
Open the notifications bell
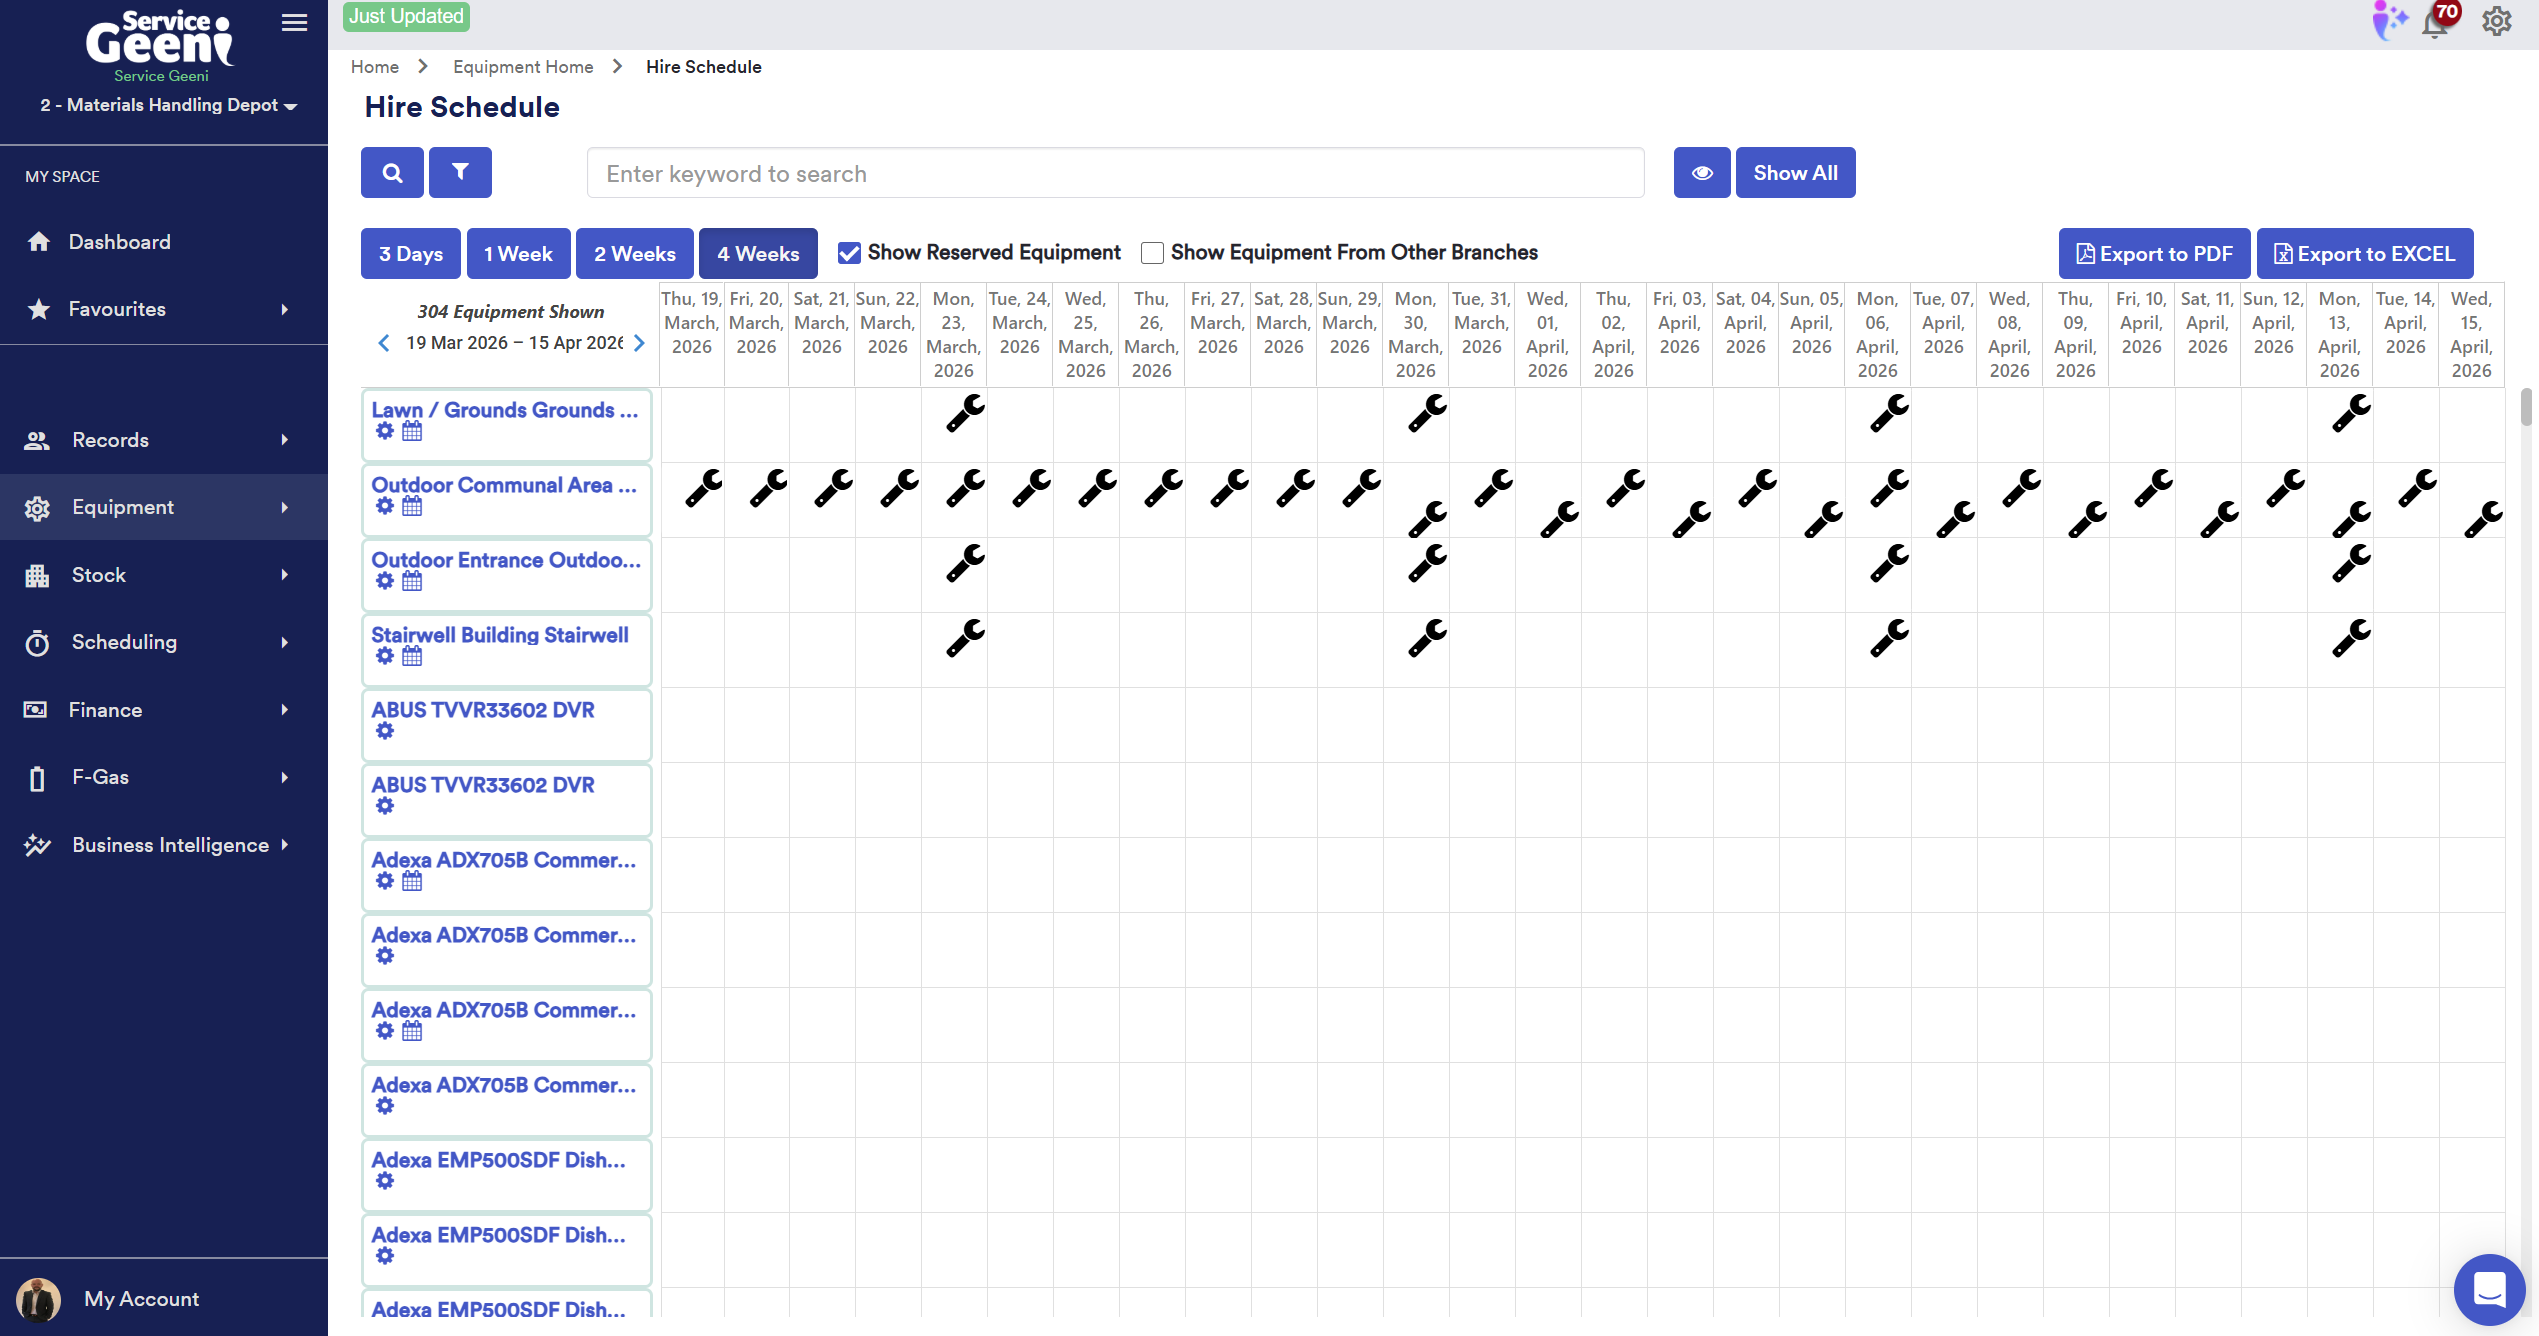pos(2436,22)
